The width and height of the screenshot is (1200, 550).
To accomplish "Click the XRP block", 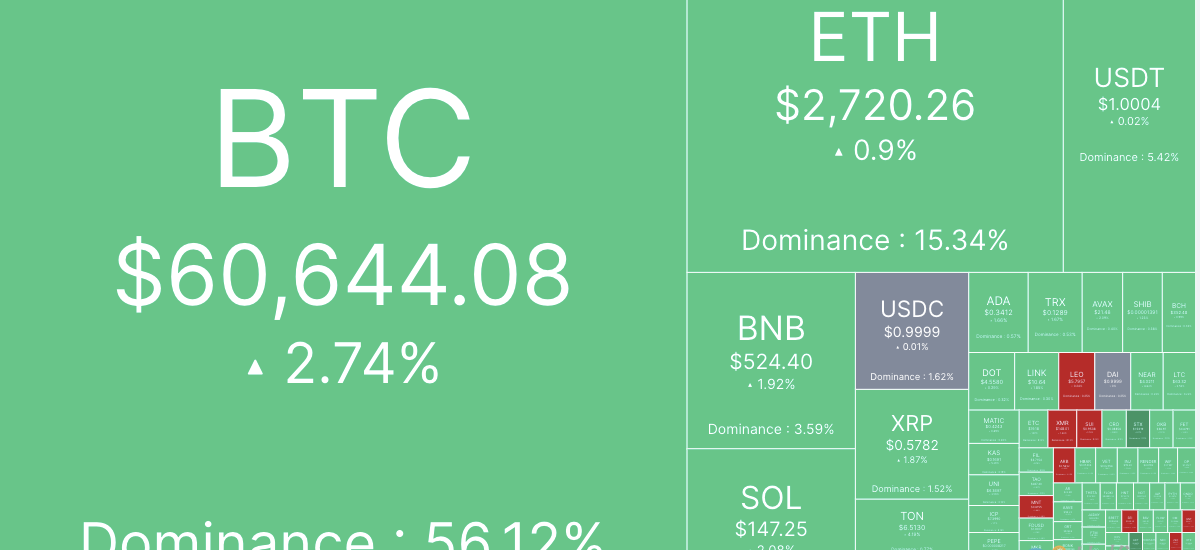I will 912,445.
